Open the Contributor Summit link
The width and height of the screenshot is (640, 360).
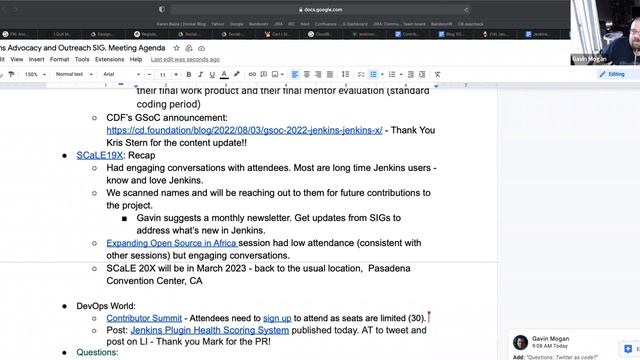point(144,318)
